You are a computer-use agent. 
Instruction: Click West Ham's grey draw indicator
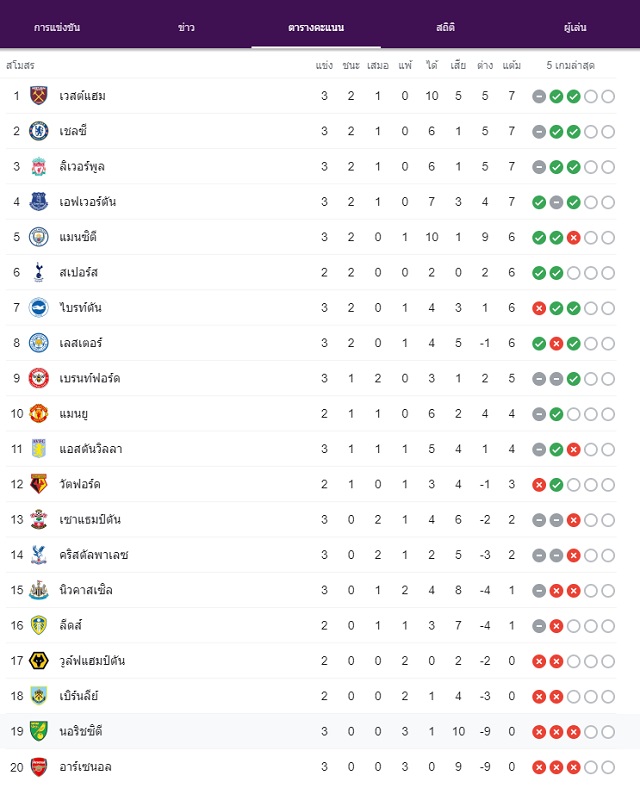[539, 96]
